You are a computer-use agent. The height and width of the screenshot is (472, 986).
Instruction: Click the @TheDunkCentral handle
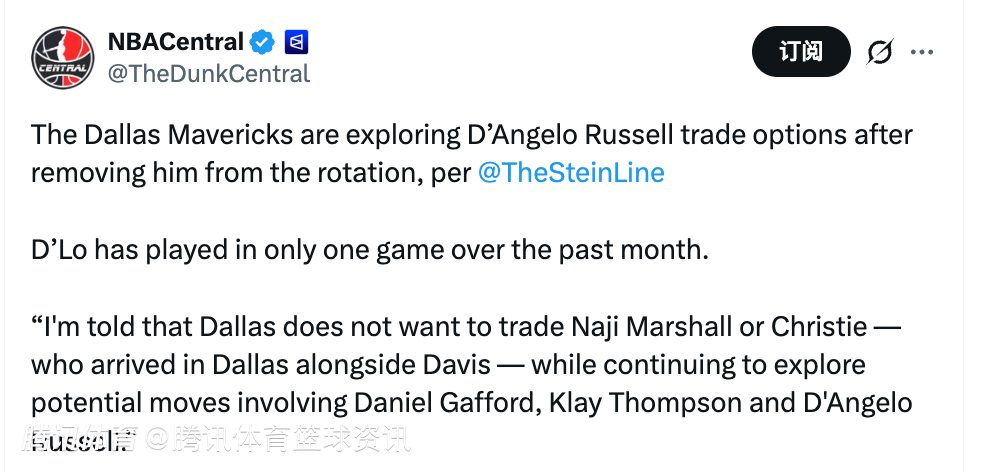(x=208, y=73)
